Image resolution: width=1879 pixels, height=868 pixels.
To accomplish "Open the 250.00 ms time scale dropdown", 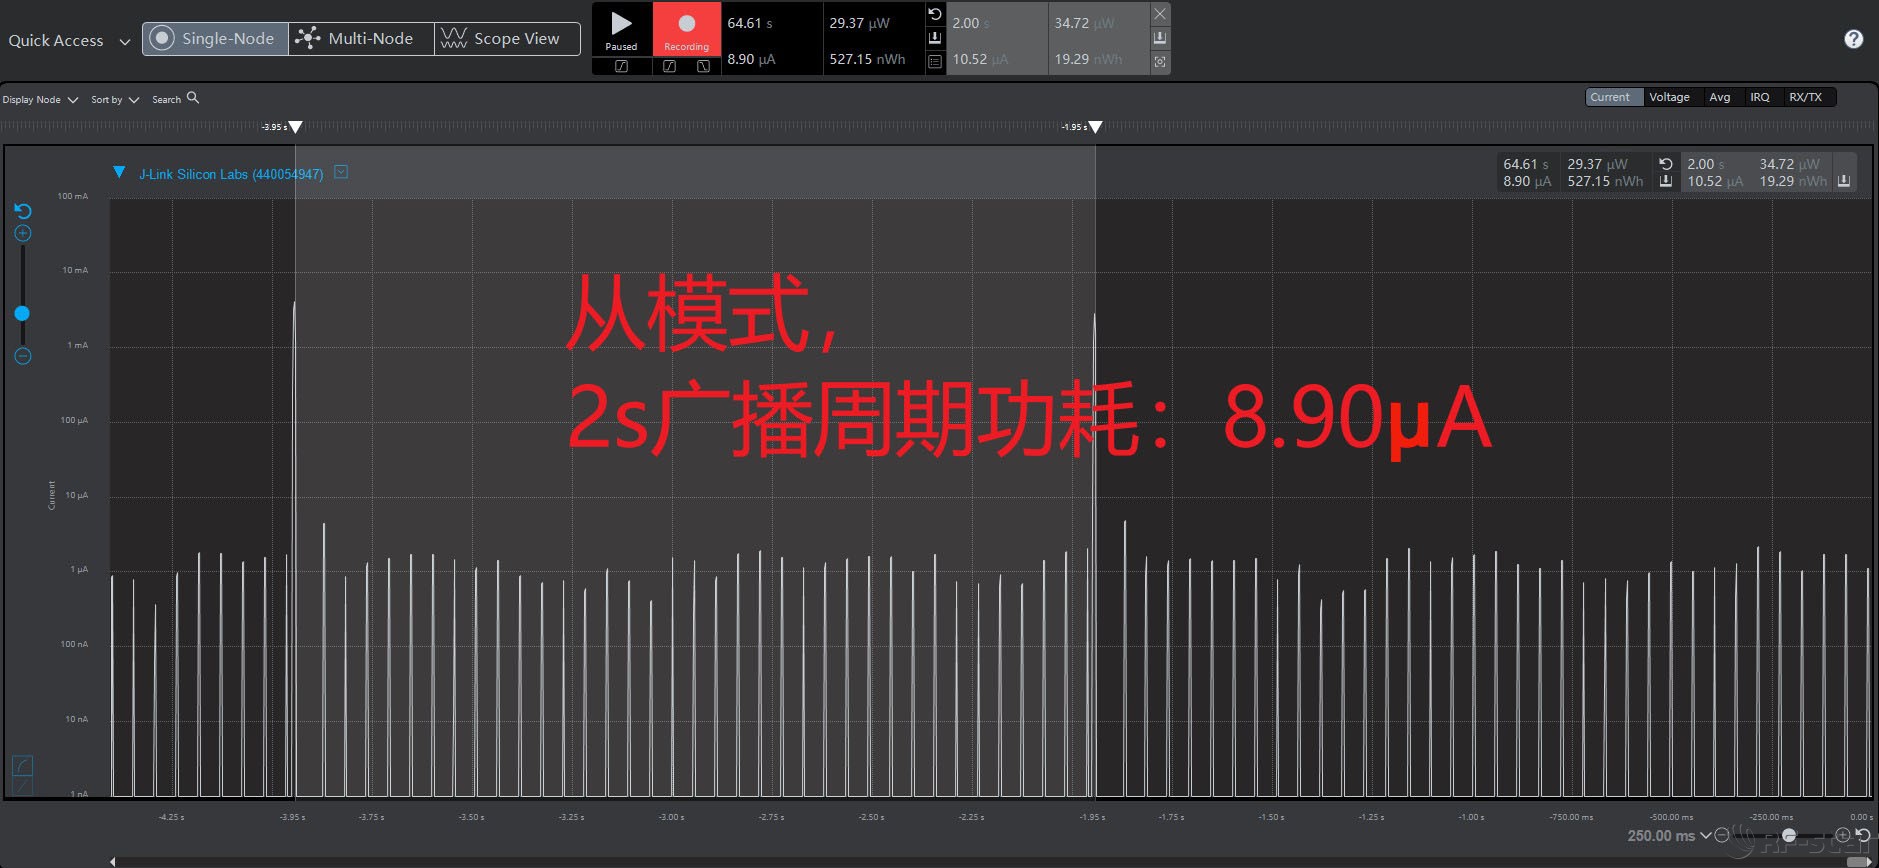I will [x=1669, y=836].
